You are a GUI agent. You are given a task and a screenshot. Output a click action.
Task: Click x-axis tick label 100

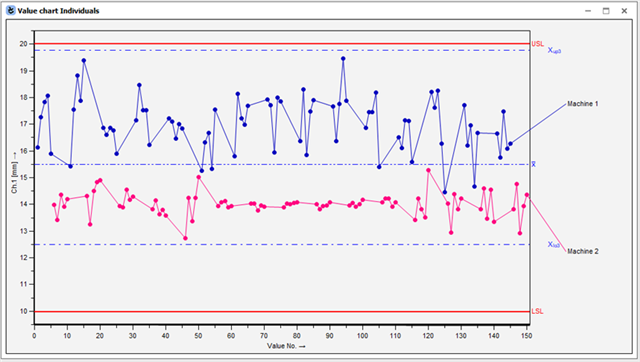click(x=362, y=335)
